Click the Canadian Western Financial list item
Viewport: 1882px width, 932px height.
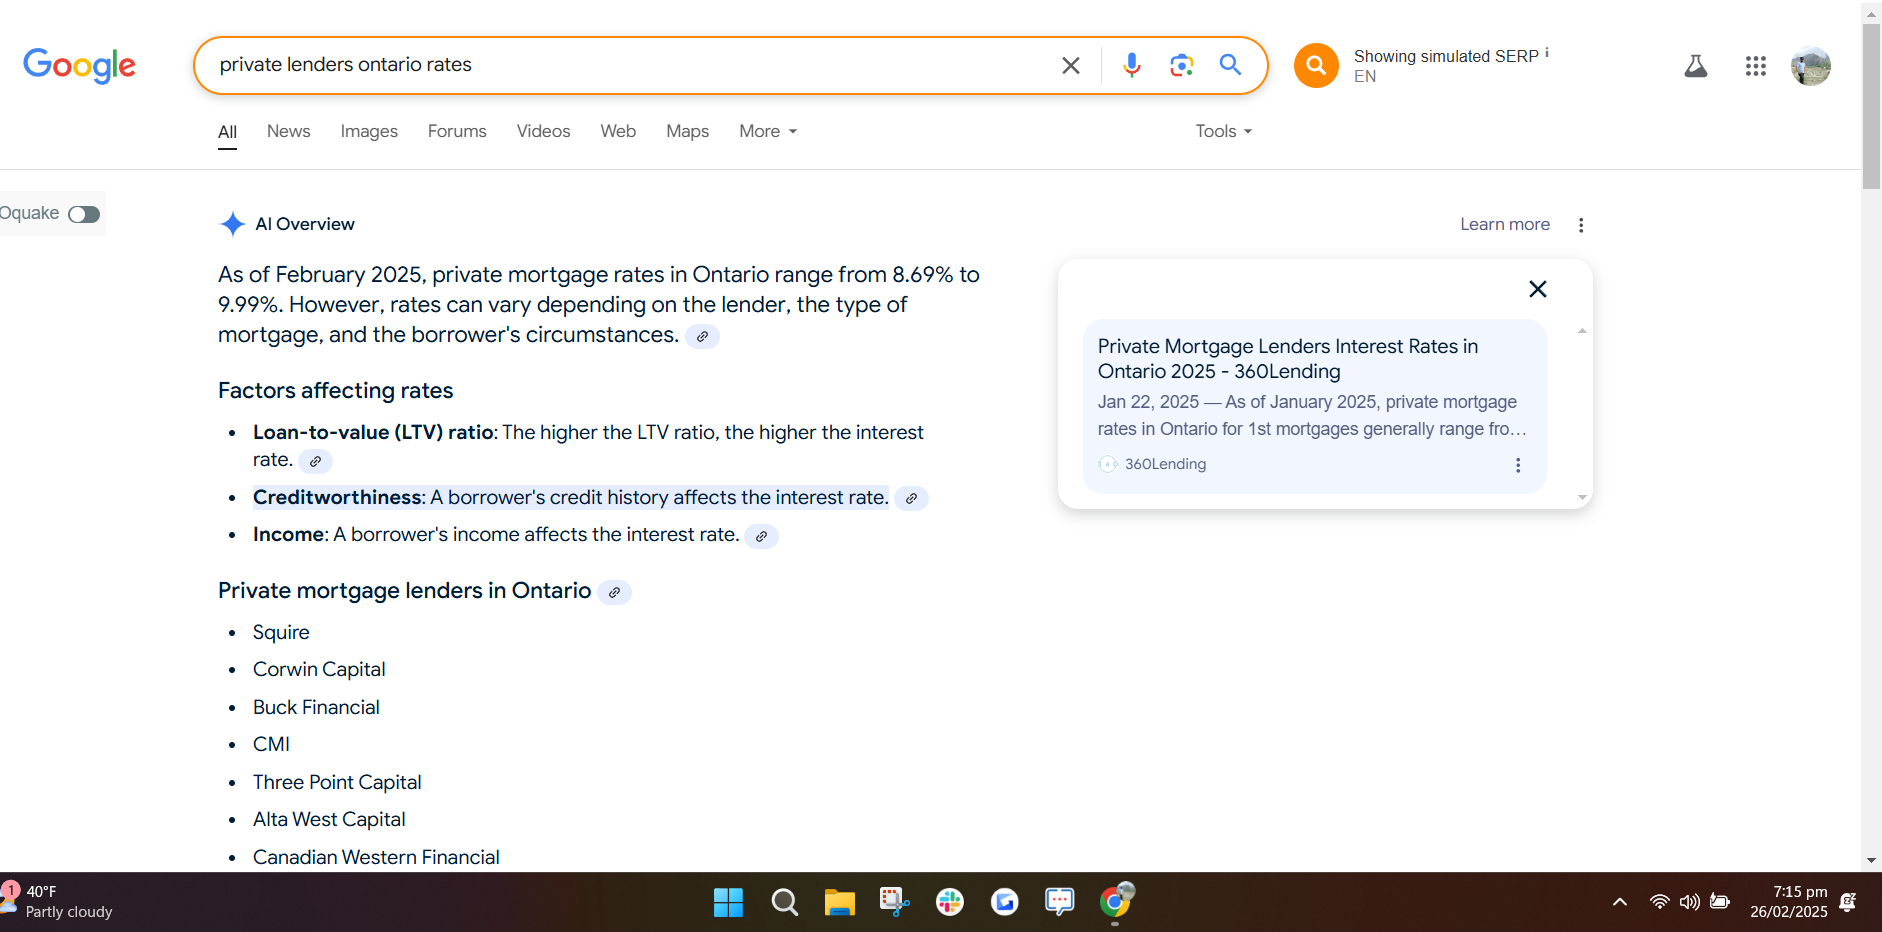coord(376,858)
